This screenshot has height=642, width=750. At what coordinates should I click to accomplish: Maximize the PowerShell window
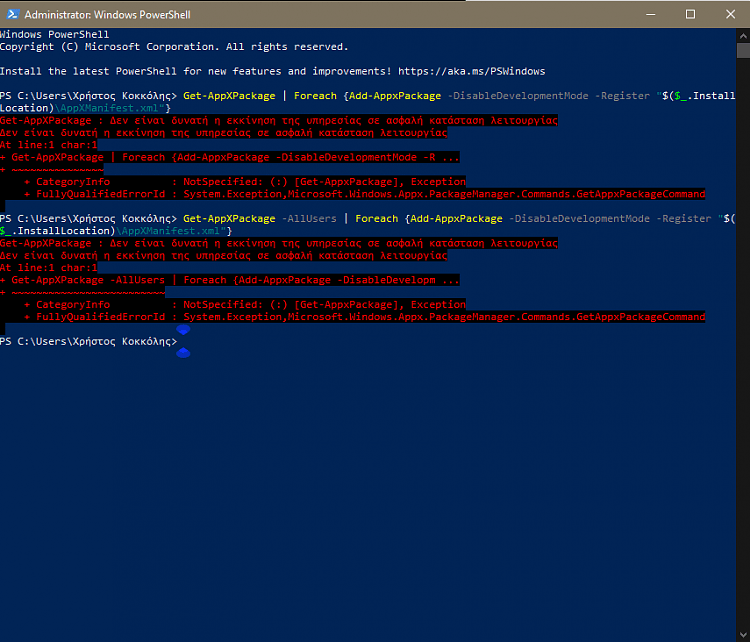690,14
